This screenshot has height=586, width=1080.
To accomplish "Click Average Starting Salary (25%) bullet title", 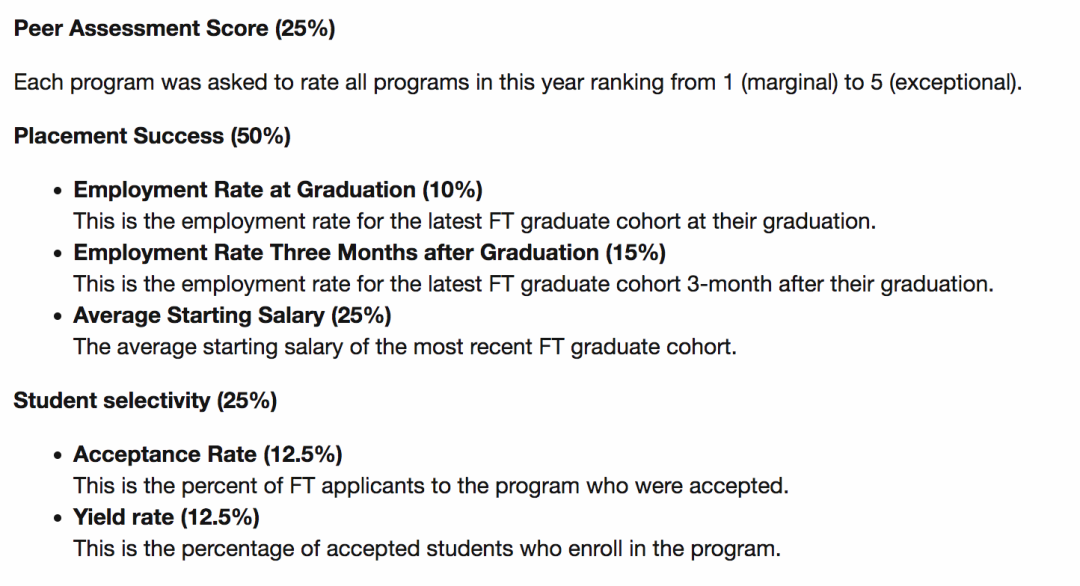I will 232,315.
